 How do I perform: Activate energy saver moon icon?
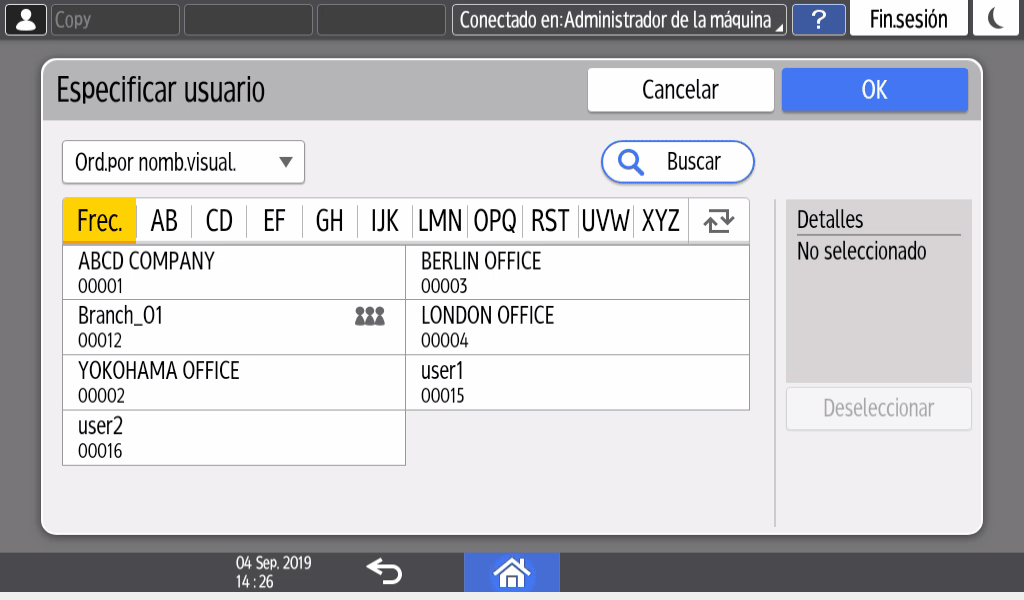pos(996,19)
